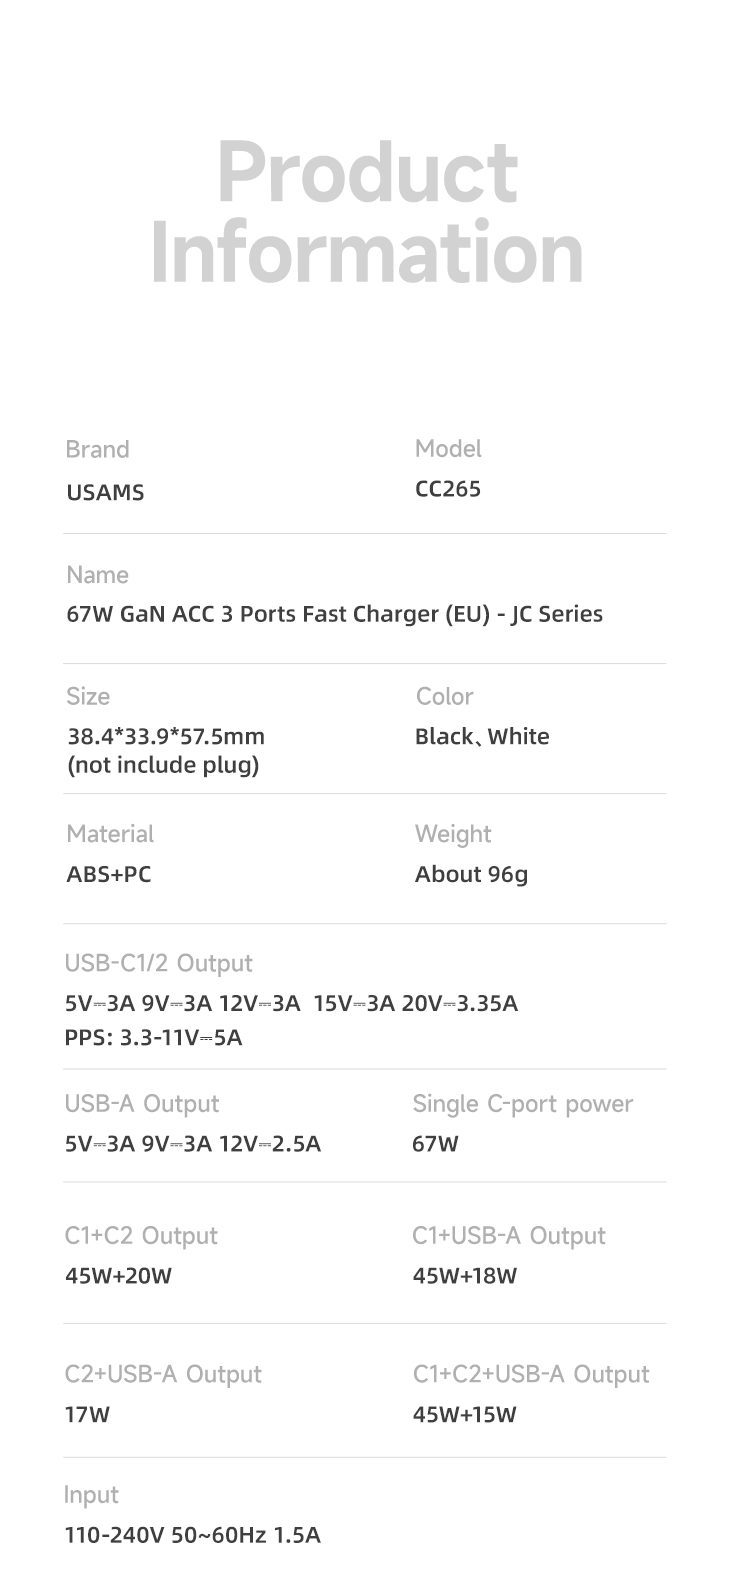Click the 45W+15W output value
Image resolution: width=750 pixels, height=1593 pixels.
pos(464,1415)
